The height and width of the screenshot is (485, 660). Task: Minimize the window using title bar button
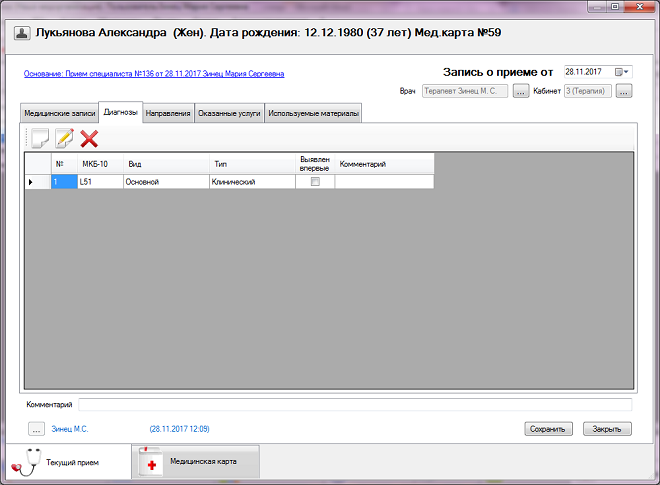(597, 7)
